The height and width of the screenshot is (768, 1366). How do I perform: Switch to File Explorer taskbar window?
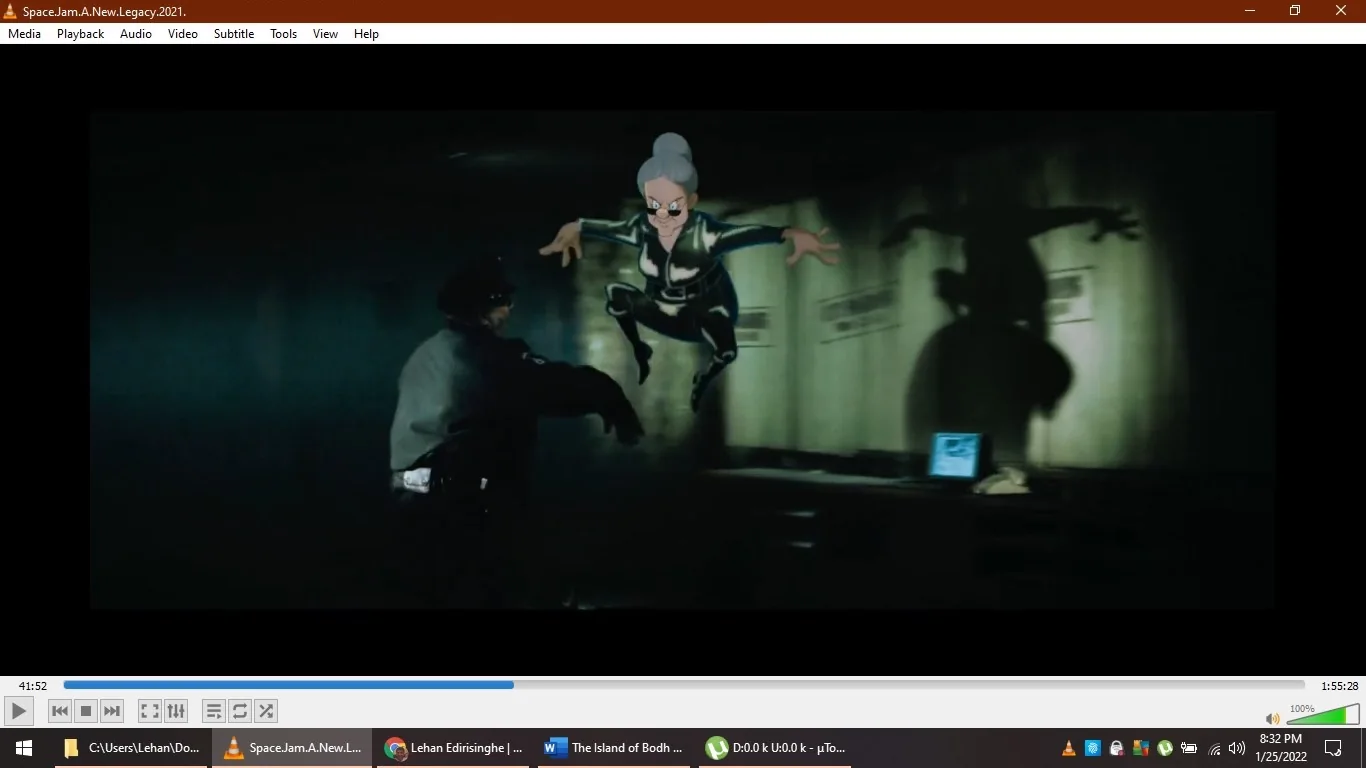[132, 748]
